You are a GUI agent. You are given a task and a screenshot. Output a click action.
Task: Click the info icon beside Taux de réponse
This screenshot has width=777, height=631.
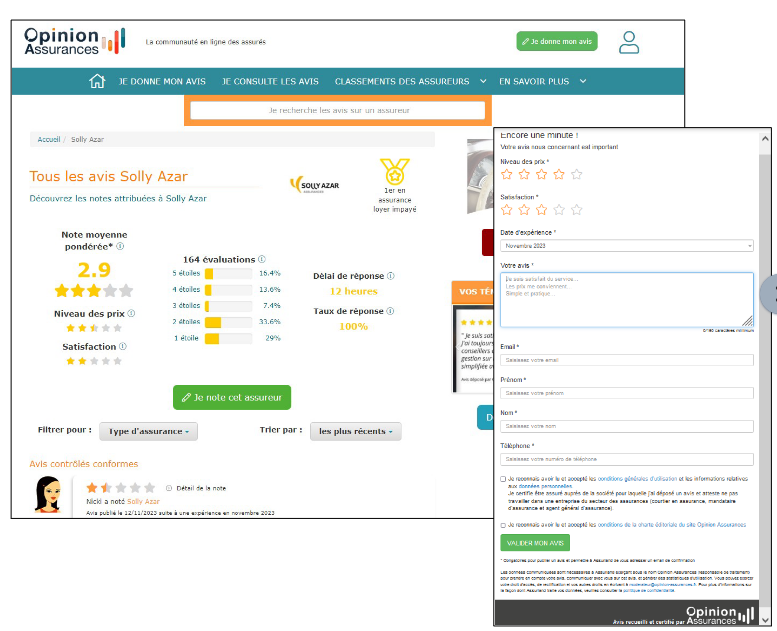[390, 311]
